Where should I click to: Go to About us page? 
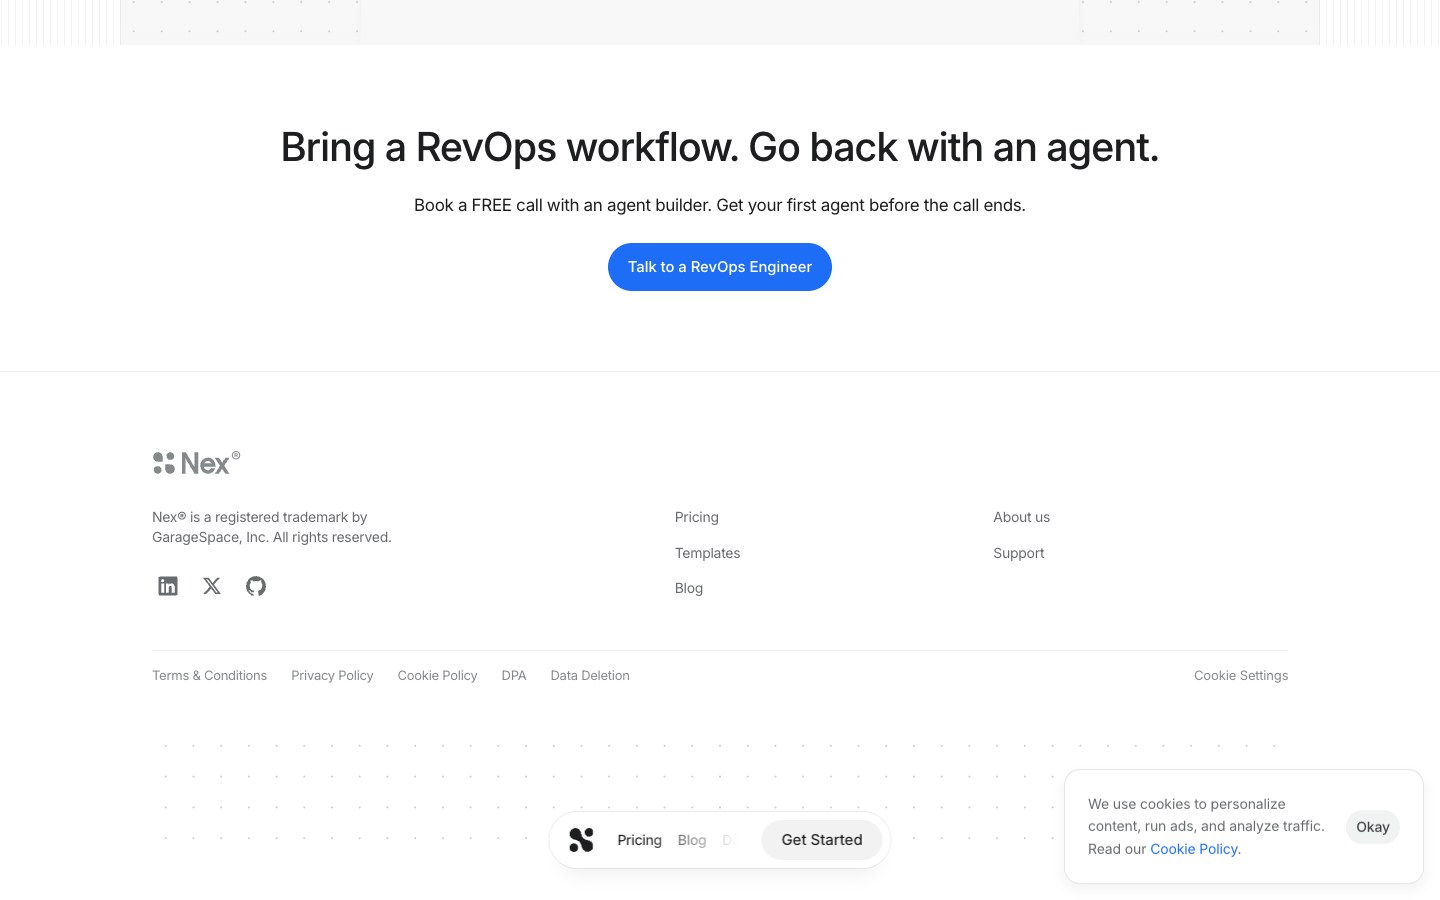pyautogui.click(x=1022, y=517)
